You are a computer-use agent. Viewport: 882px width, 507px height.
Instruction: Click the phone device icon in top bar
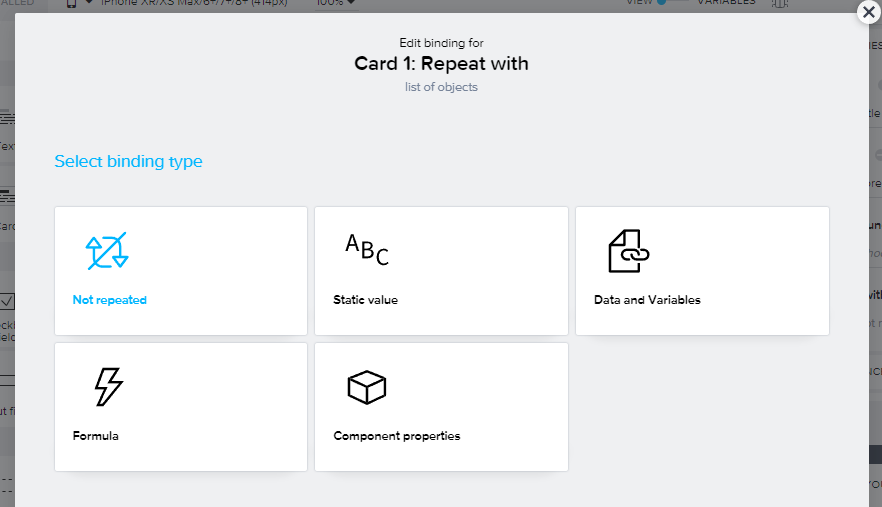[x=72, y=3]
